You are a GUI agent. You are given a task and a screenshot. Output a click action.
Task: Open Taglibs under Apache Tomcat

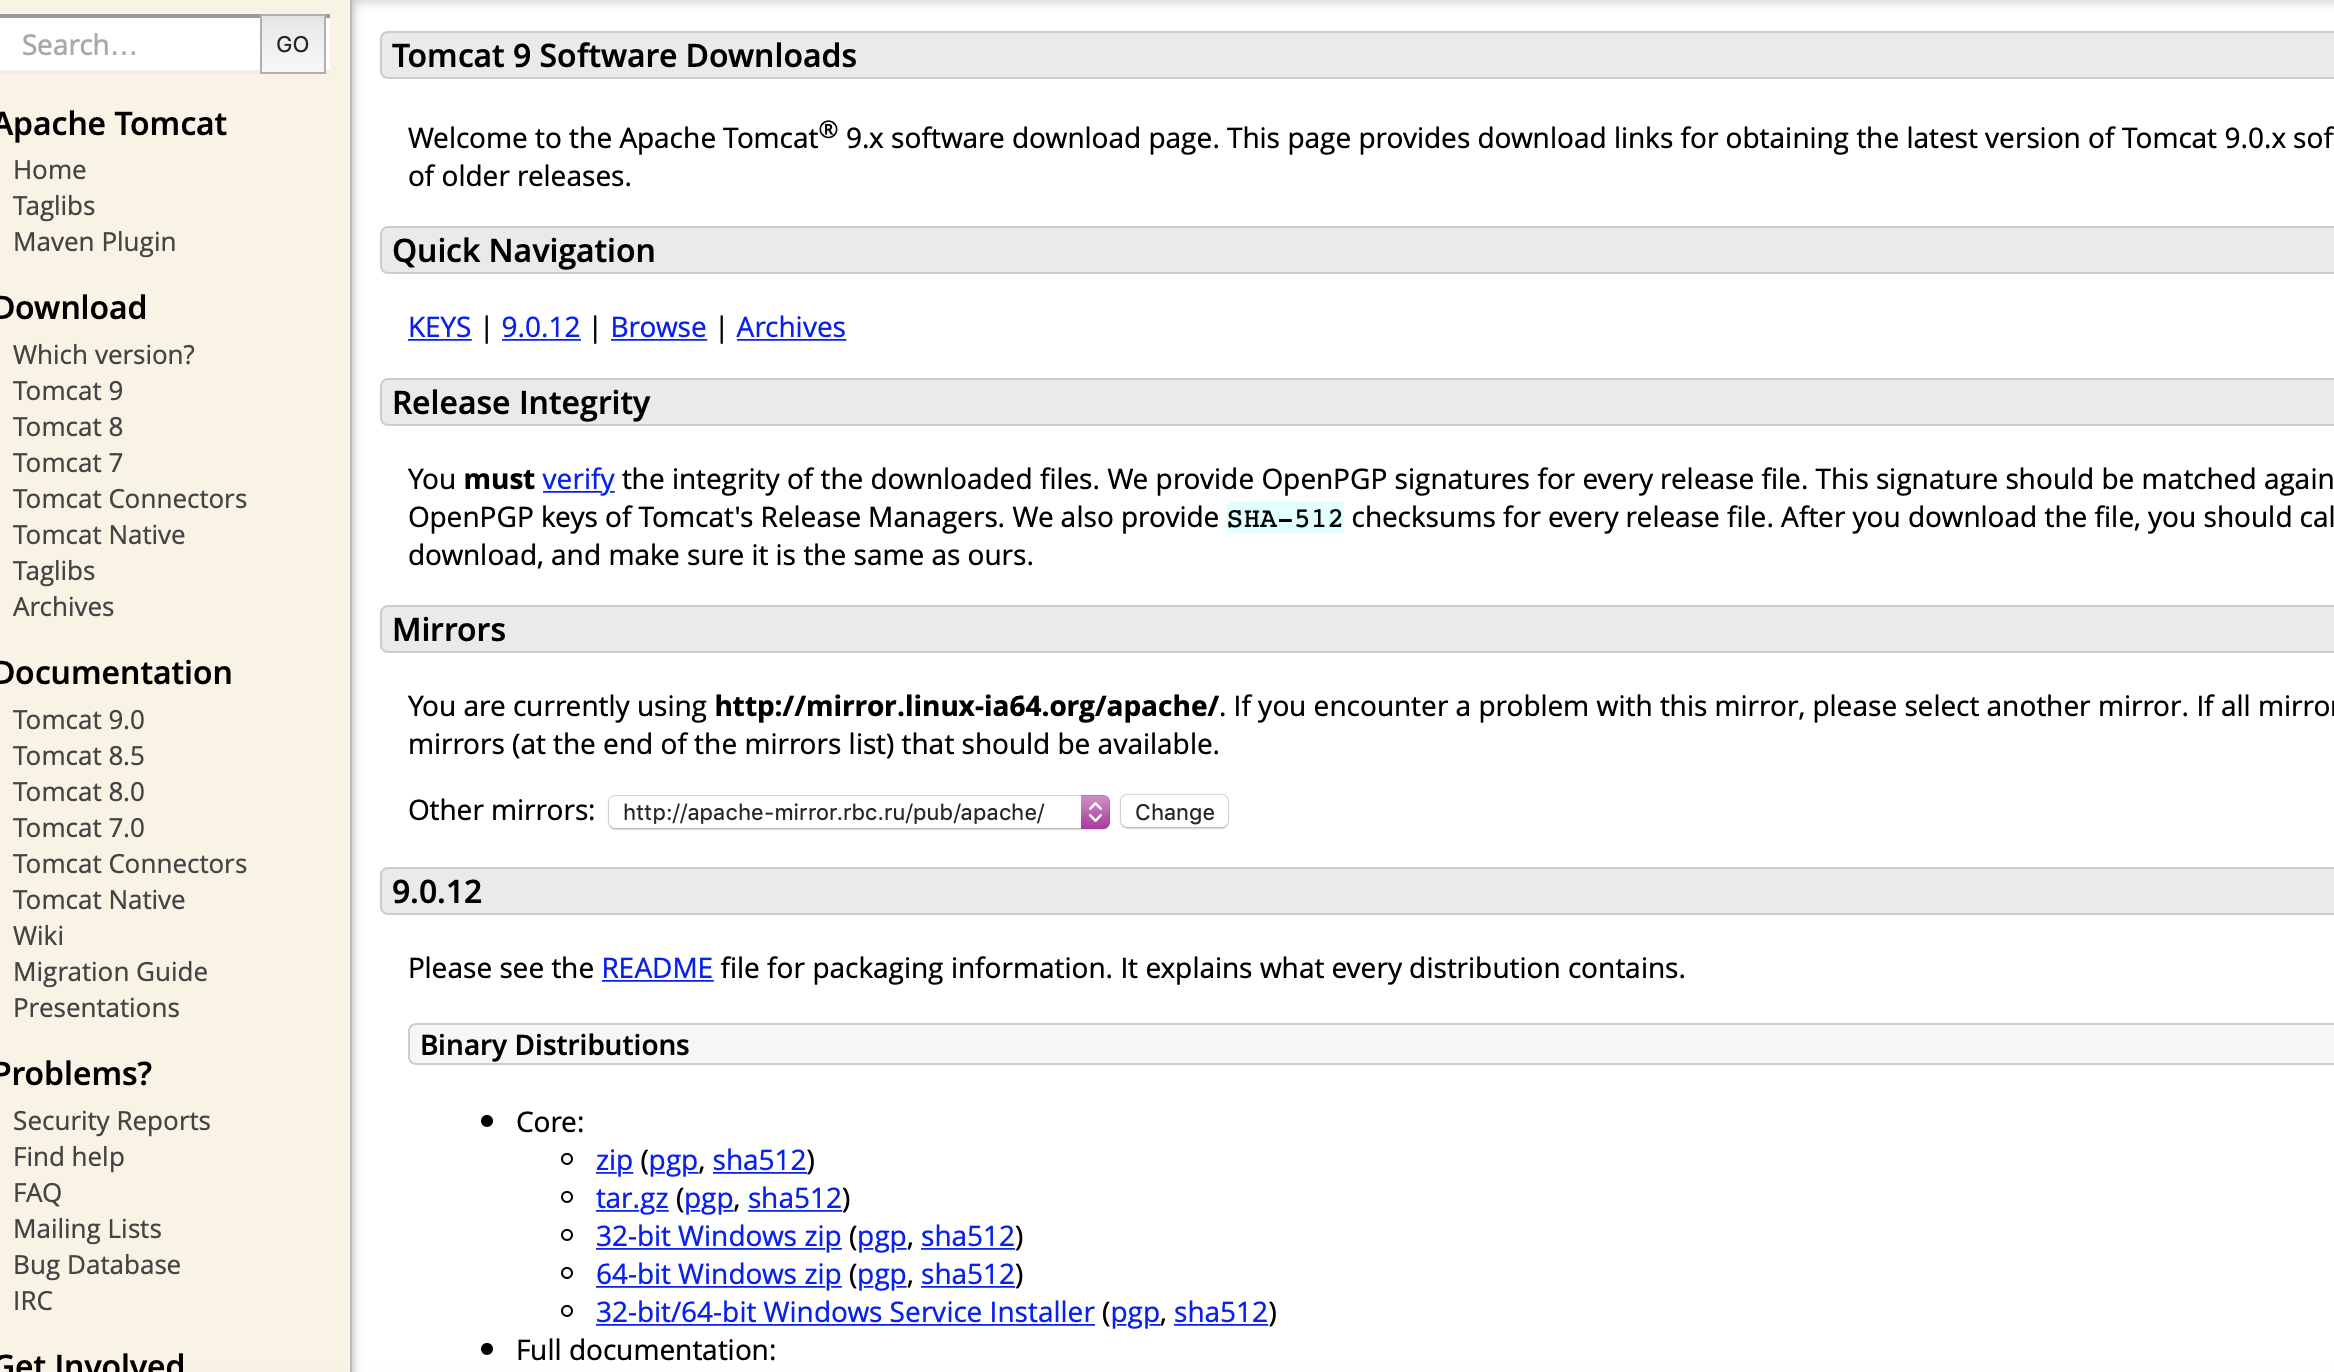pos(54,206)
